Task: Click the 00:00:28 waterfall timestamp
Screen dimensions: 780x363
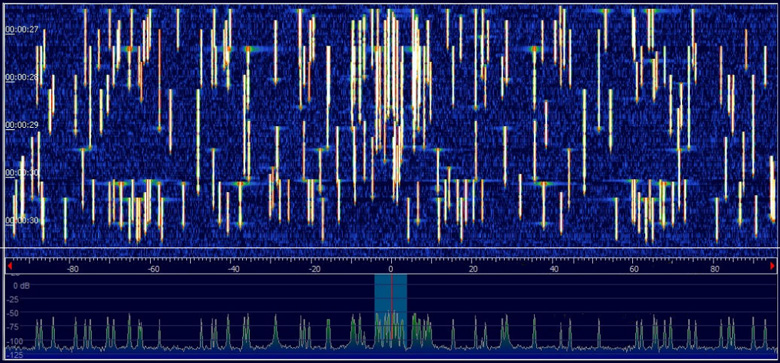Action: pyautogui.click(x=22, y=77)
